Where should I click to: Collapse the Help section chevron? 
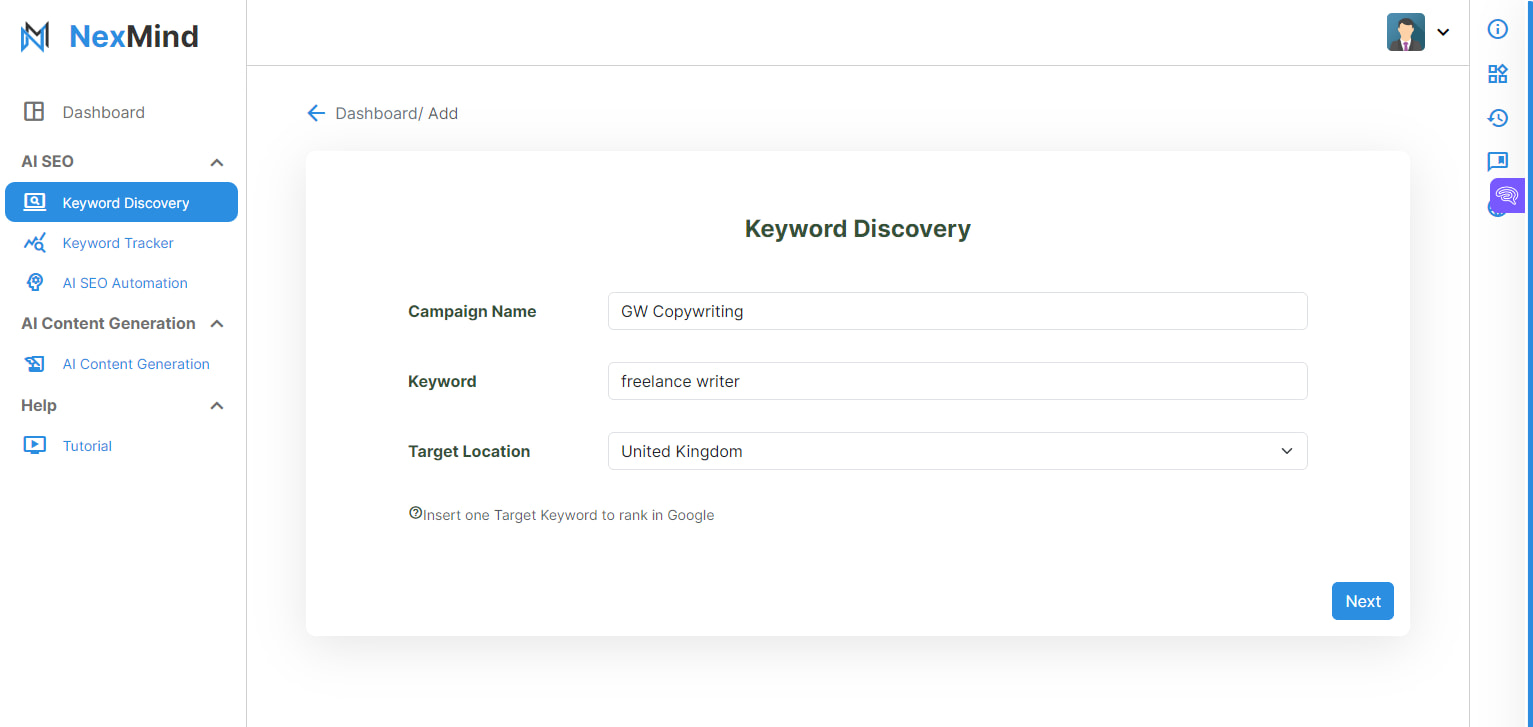[217, 405]
